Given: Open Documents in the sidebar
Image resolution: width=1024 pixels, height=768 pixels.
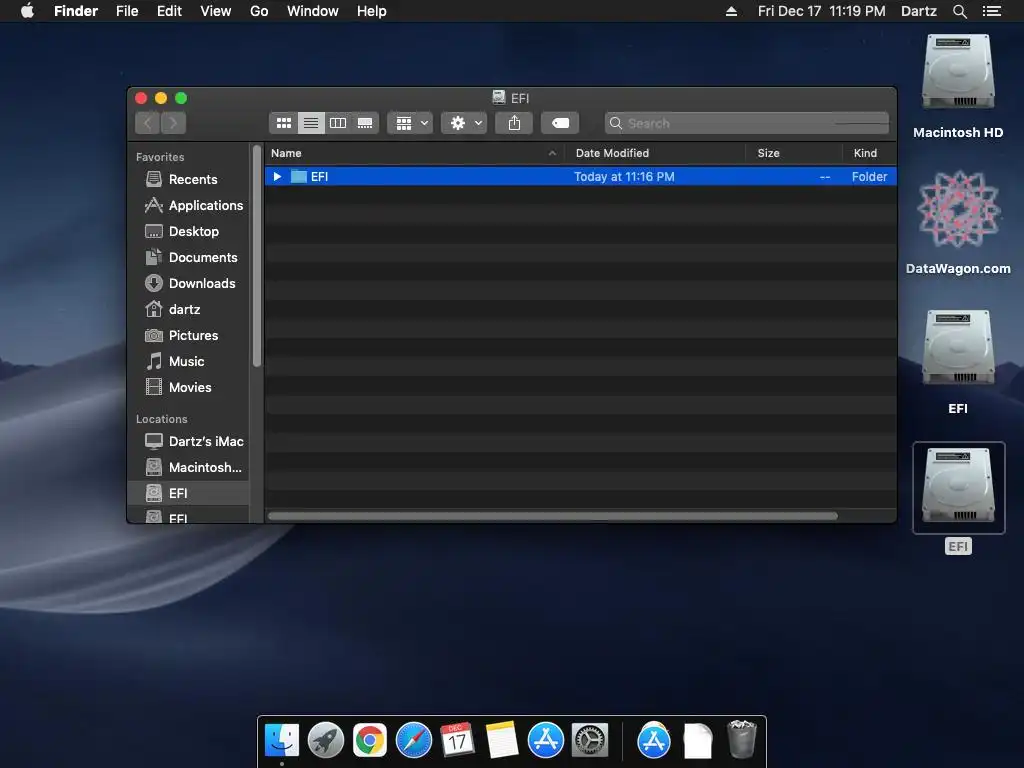Looking at the screenshot, I should point(189,257).
